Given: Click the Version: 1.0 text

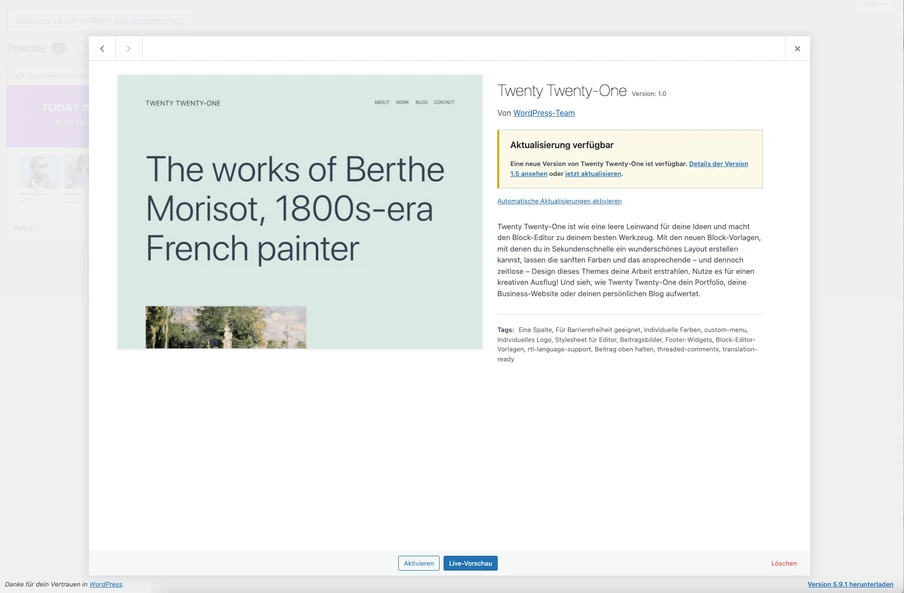Looking at the screenshot, I should coord(649,93).
